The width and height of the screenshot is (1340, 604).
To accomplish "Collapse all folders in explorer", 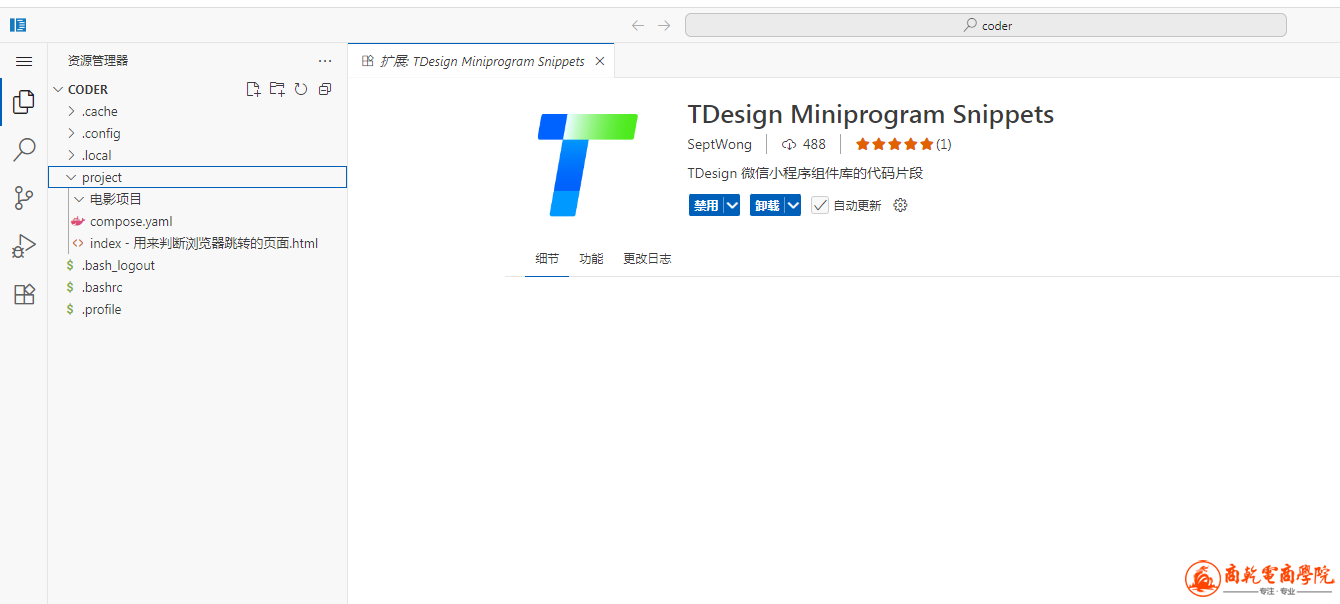I will pos(325,89).
